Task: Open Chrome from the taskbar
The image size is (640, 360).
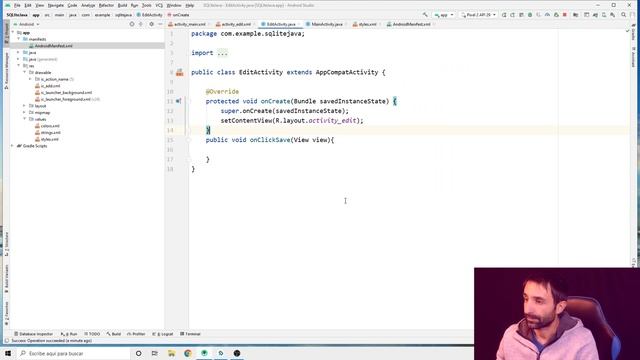Action: click(188, 353)
